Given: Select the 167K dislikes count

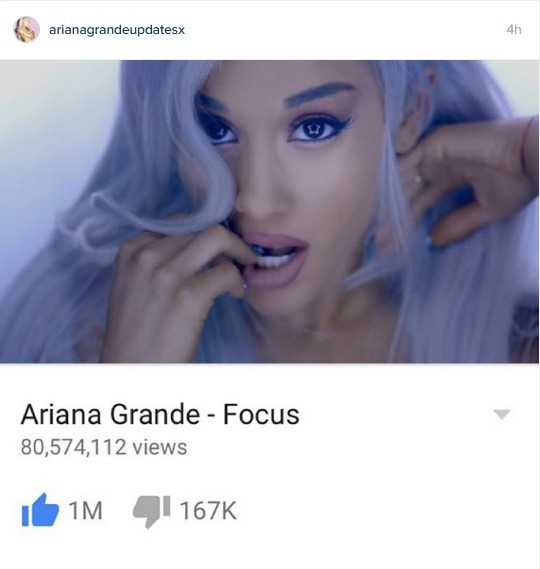Looking at the screenshot, I should 208,511.
